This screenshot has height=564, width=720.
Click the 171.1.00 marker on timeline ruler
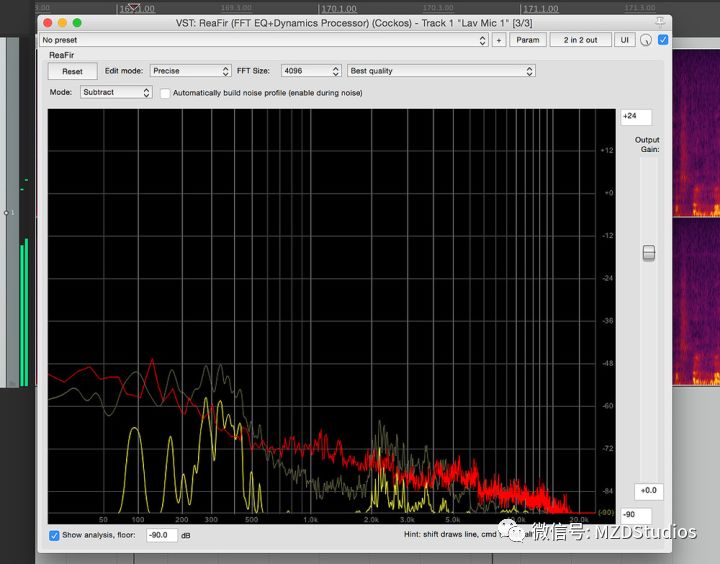point(540,8)
